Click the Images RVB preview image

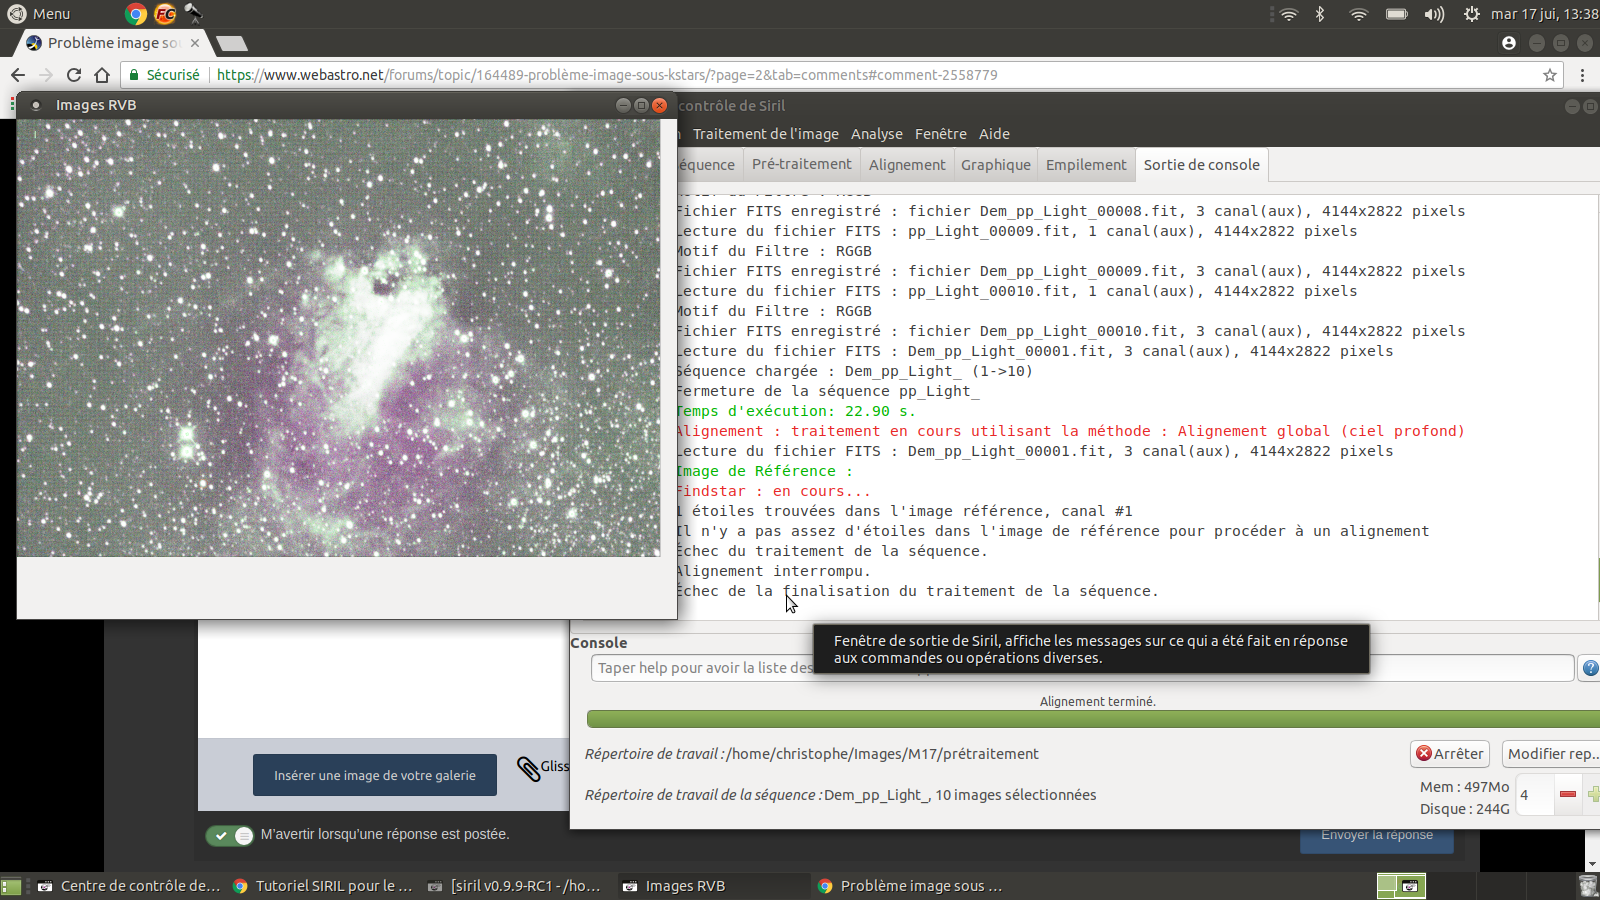coord(338,338)
